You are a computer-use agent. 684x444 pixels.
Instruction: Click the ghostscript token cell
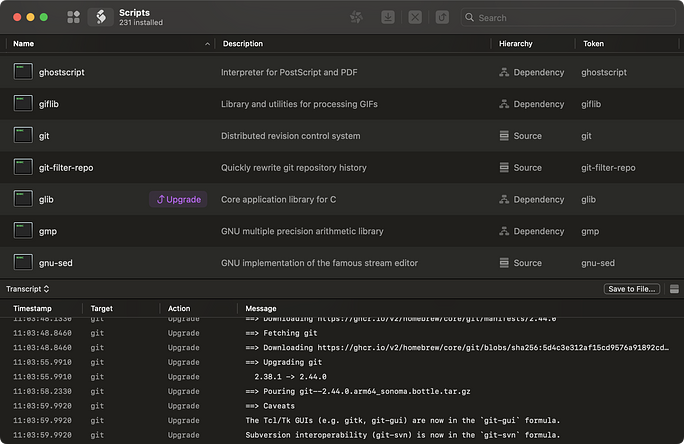(604, 72)
